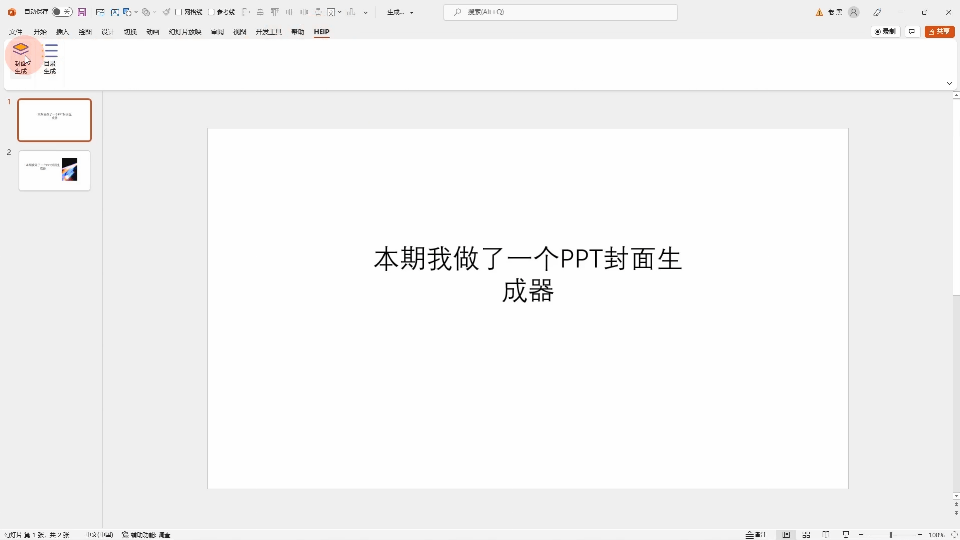
Task: Click the purple Save icon
Action: point(82,12)
